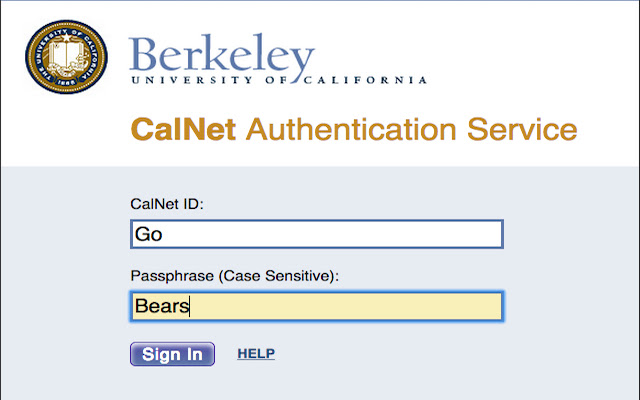The image size is (640, 400).
Task: Click the "Authentication Service" heading text
Action: (x=411, y=129)
